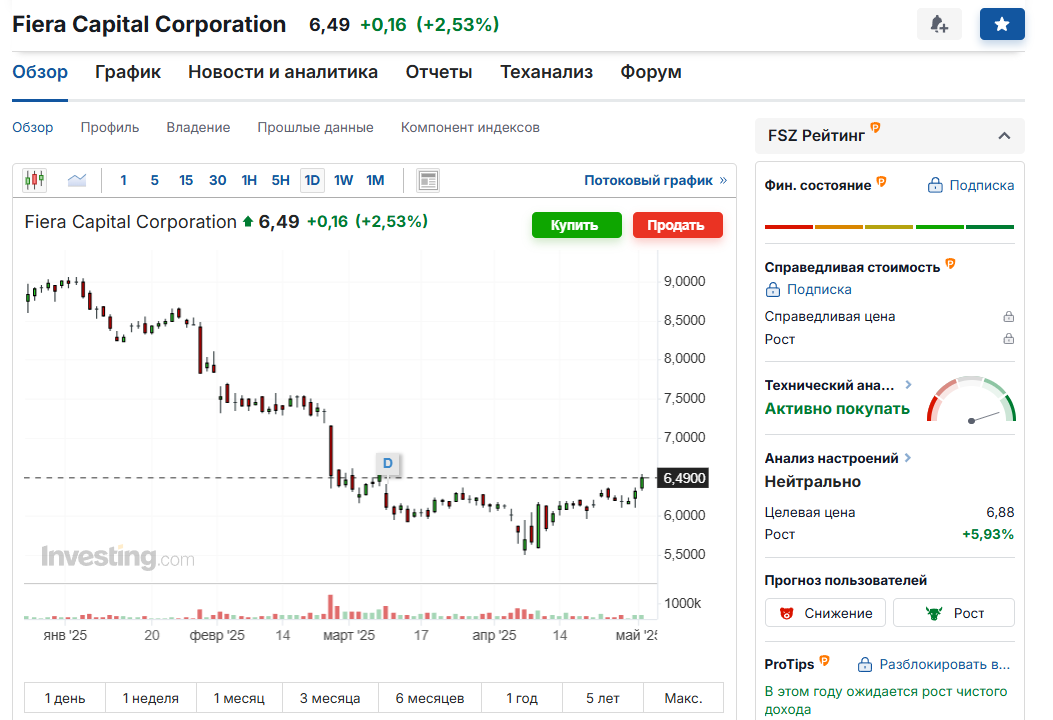Select the 1 день chart range
The width and height of the screenshot is (1053, 720).
(x=64, y=698)
